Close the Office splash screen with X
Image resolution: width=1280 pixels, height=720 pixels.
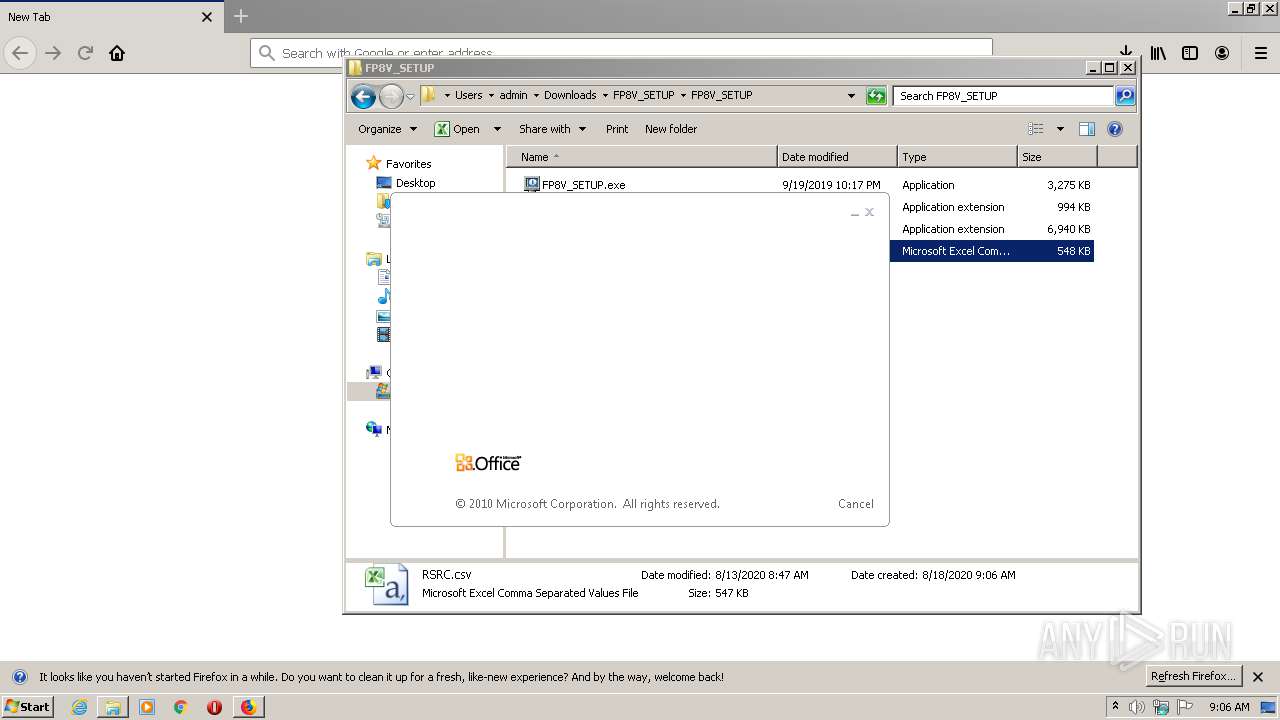tap(869, 212)
